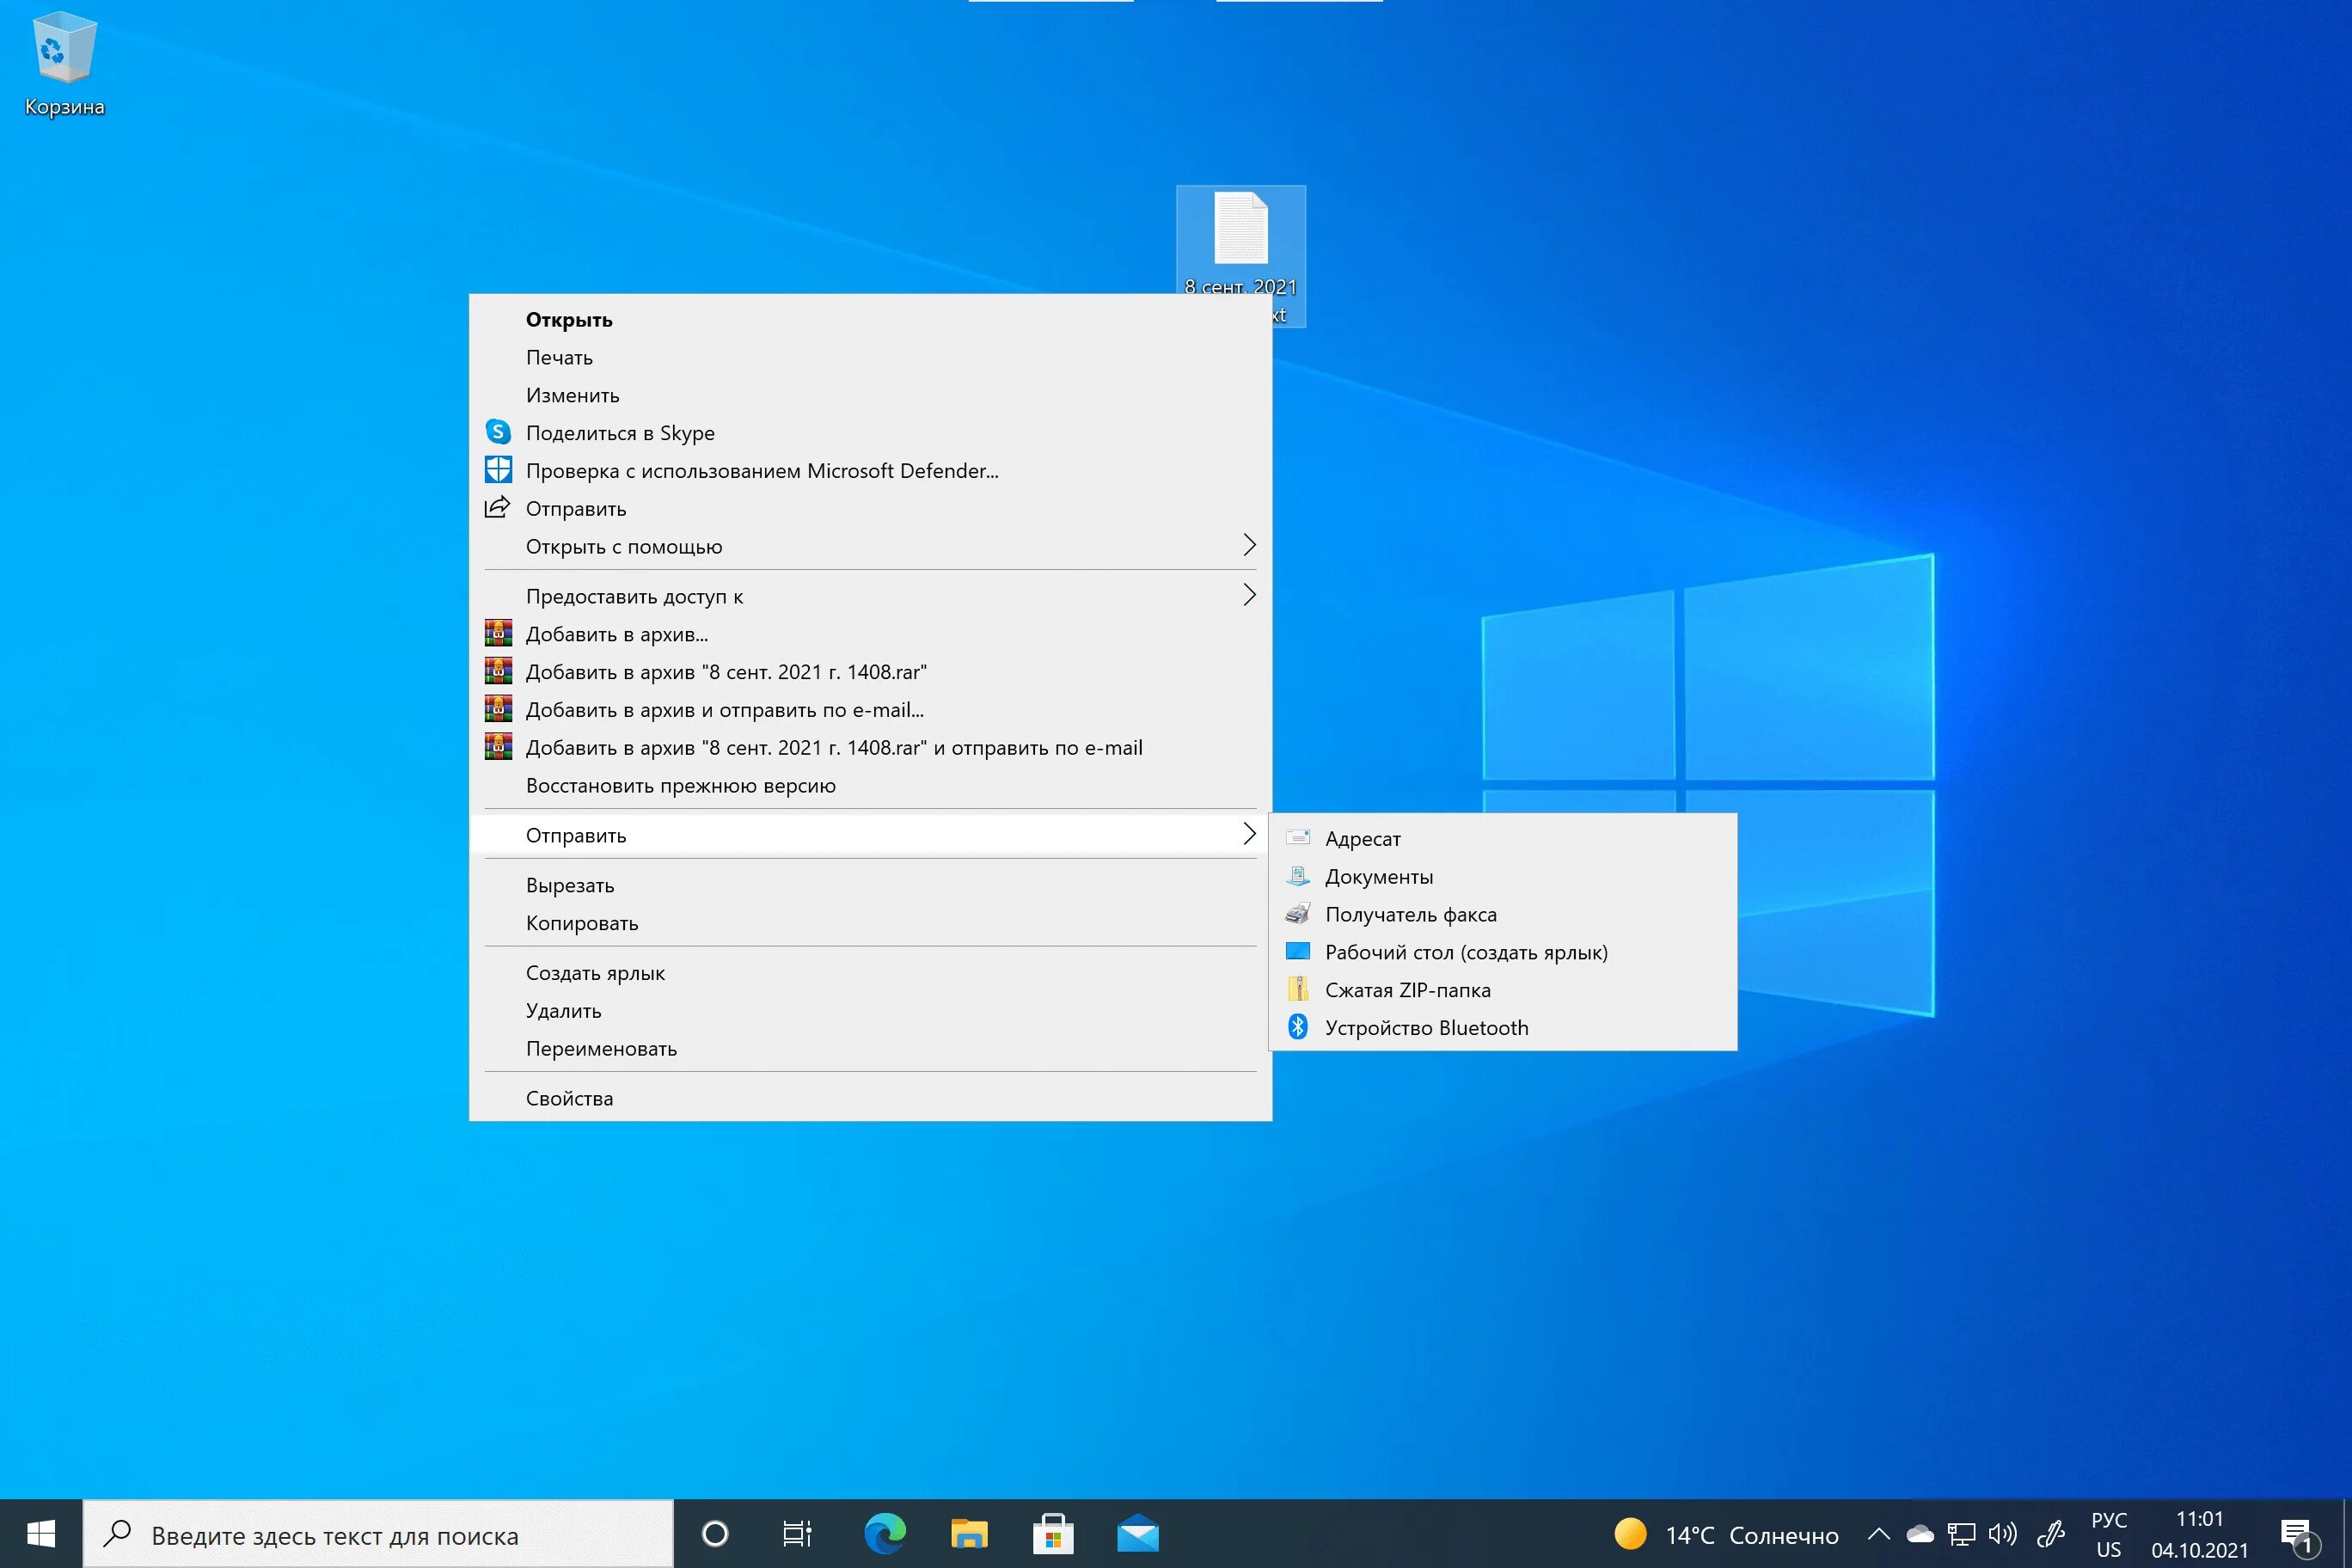Screen dimensions: 2352x1568
Task: Expand the 'Предоставить доступ к' submenu arrow
Action: tap(1248, 595)
